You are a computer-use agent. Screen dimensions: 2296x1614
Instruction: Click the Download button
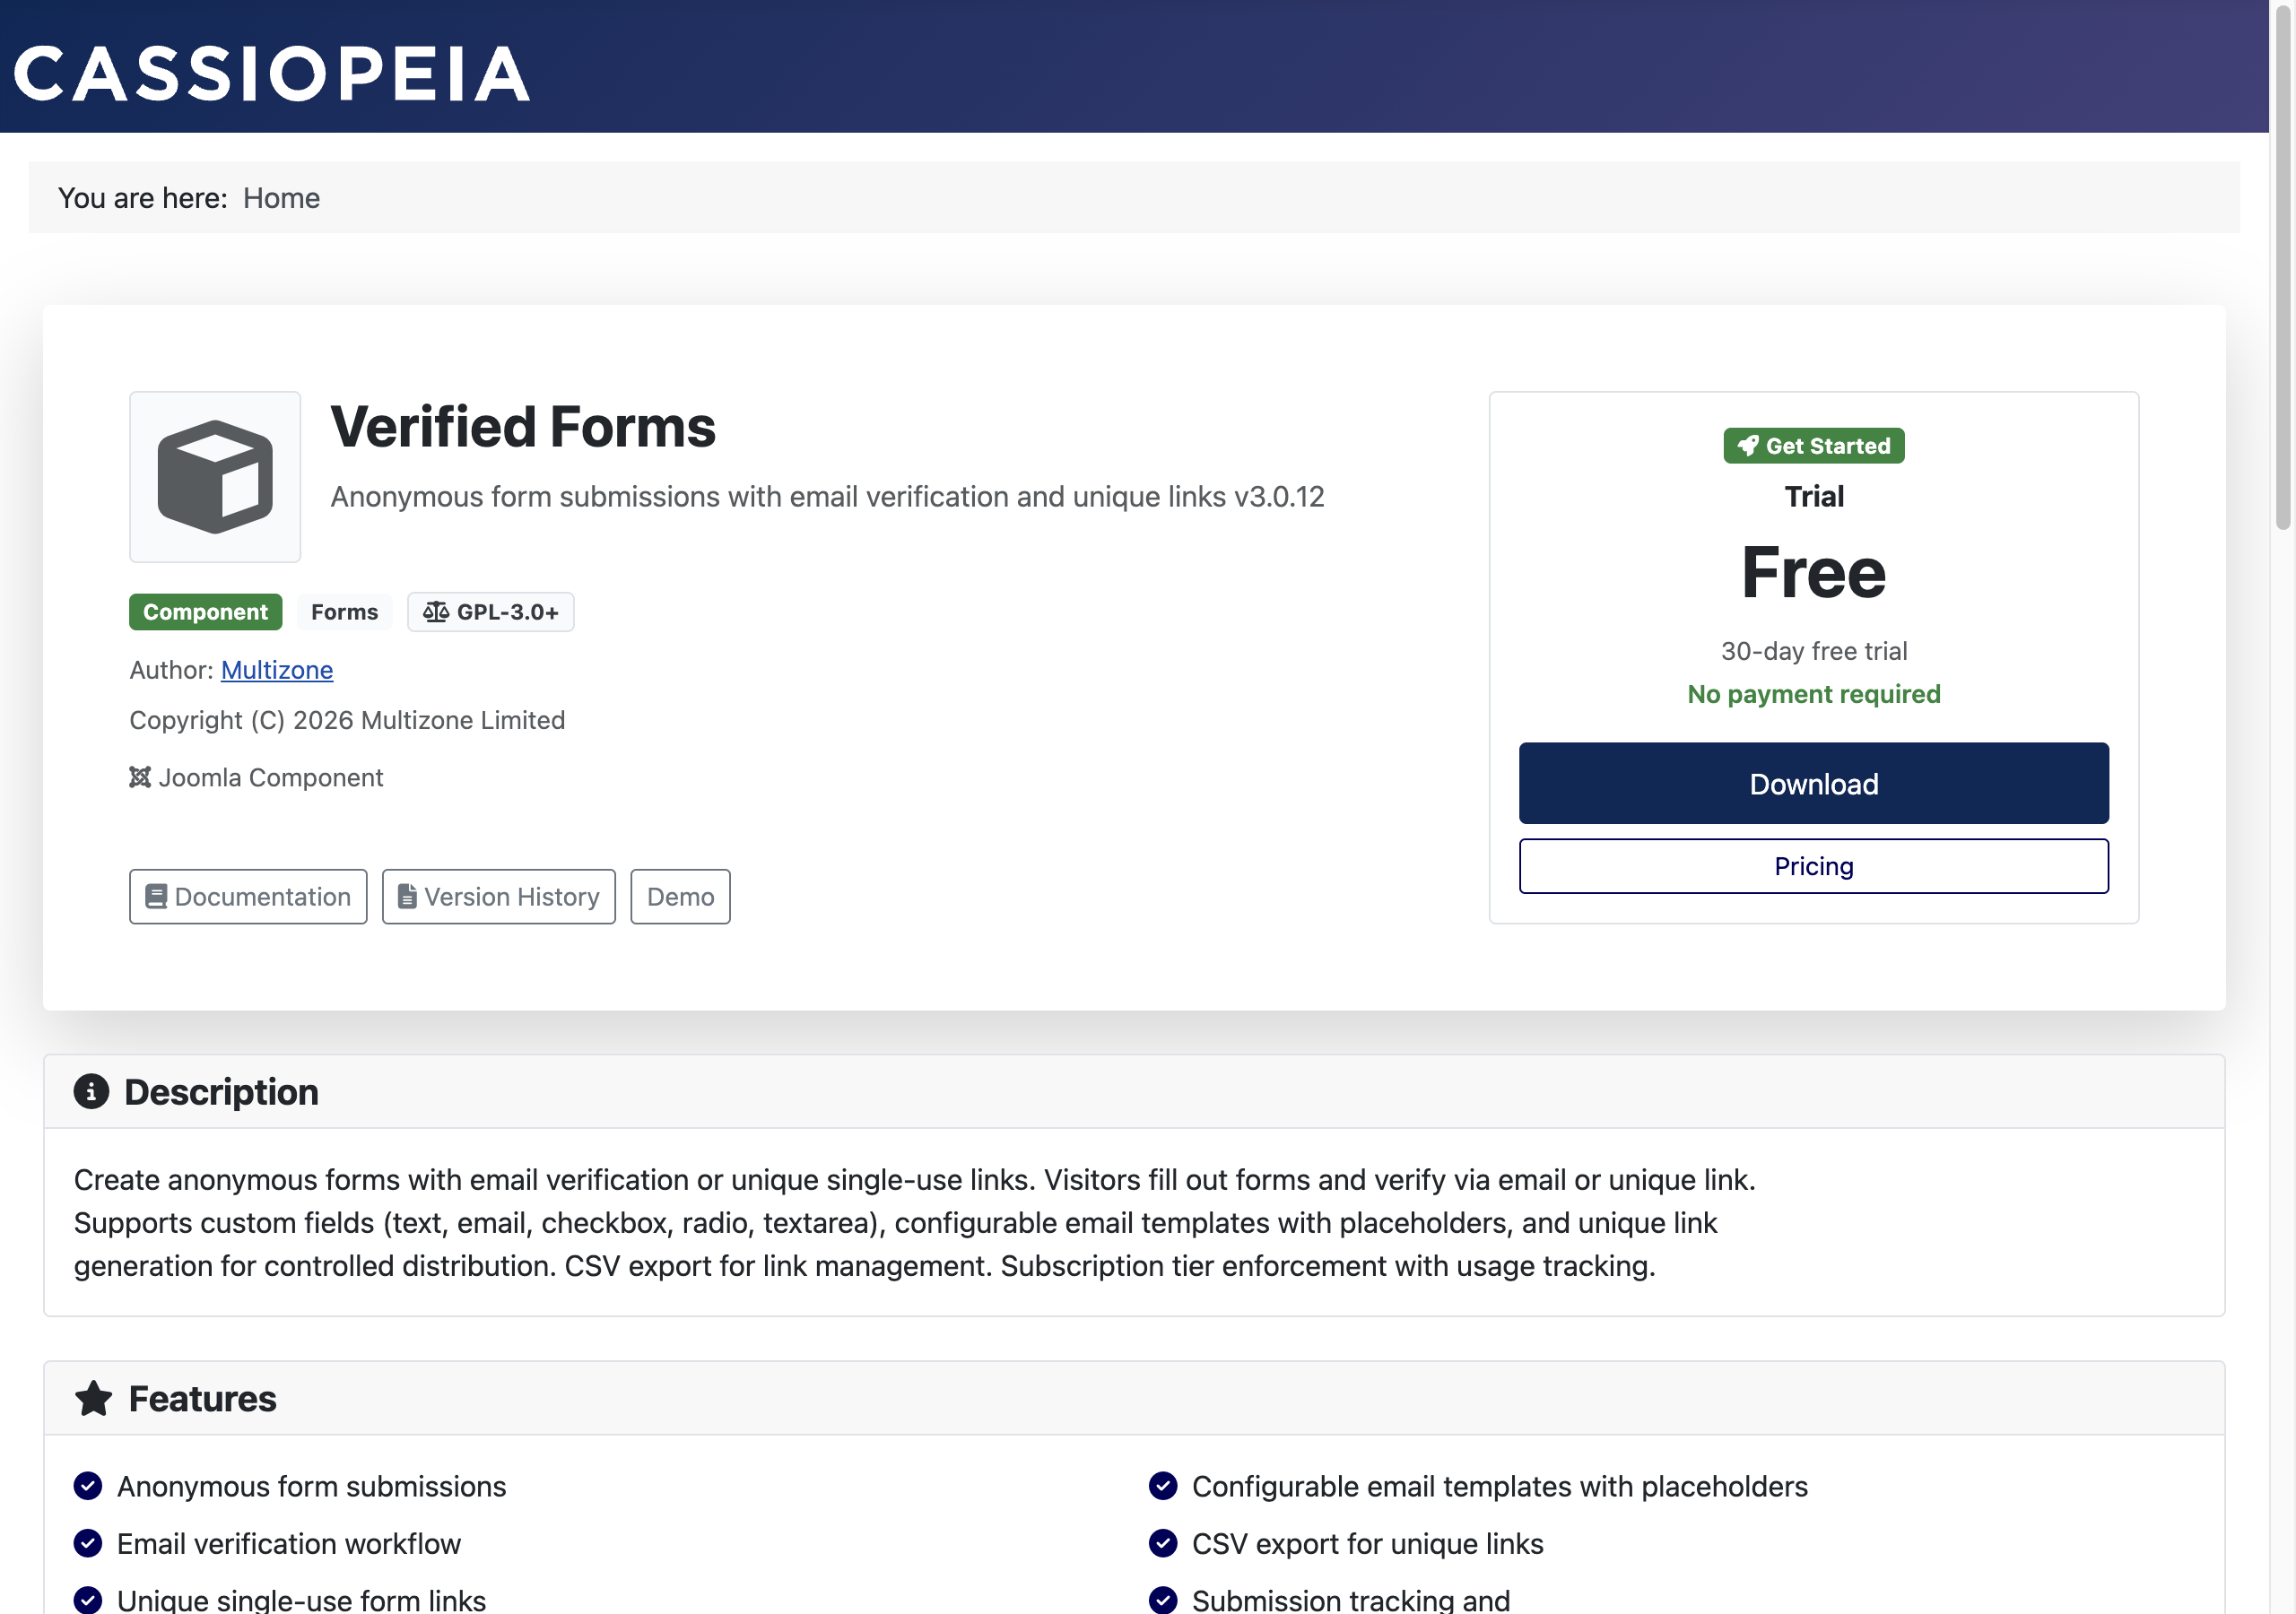[x=1813, y=783]
